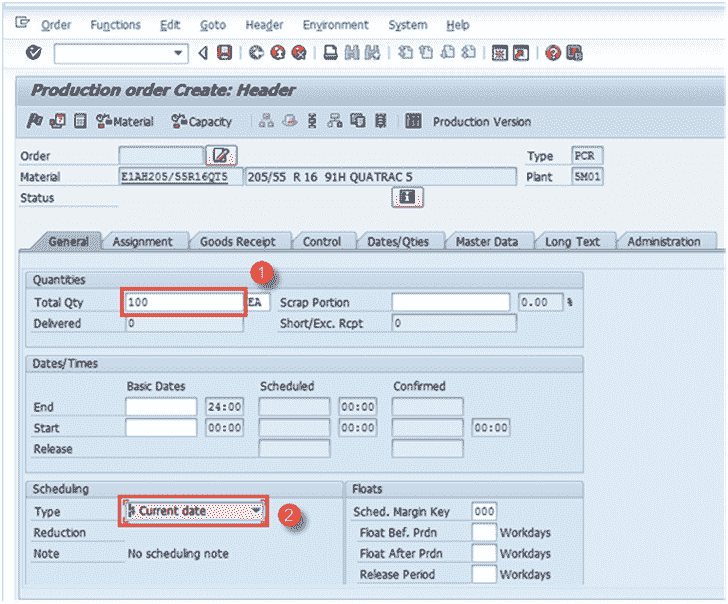Click the scrap percentage 0.00 field

click(x=540, y=302)
